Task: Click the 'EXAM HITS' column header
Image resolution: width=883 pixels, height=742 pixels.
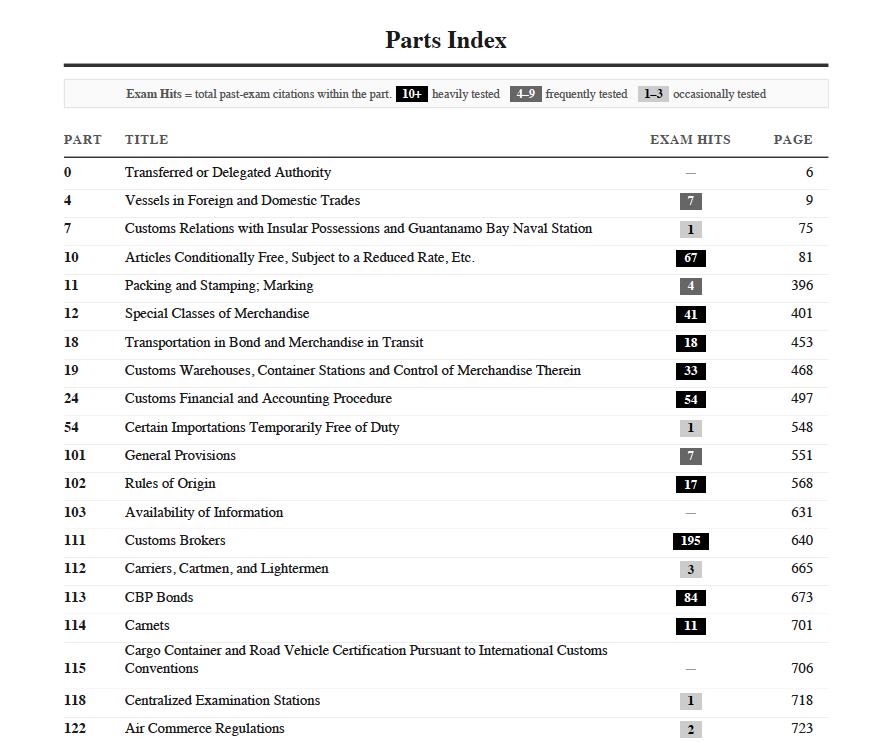Action: click(x=690, y=140)
